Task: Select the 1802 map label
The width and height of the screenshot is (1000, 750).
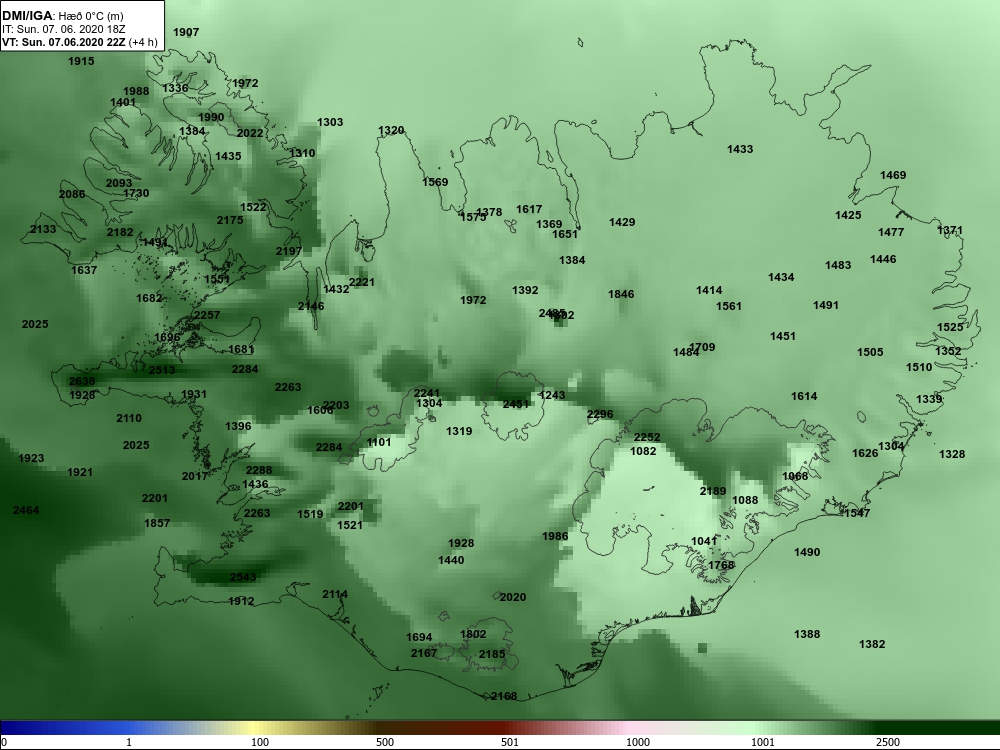Action: [473, 635]
